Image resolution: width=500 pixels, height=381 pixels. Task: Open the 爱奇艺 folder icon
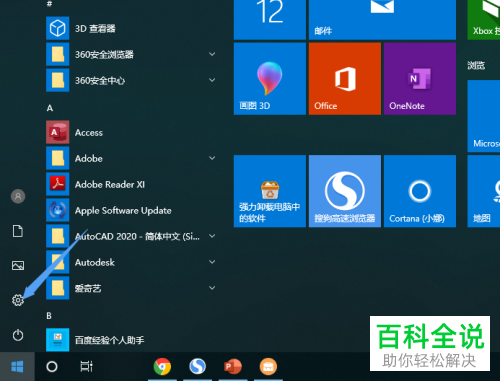click(x=58, y=288)
